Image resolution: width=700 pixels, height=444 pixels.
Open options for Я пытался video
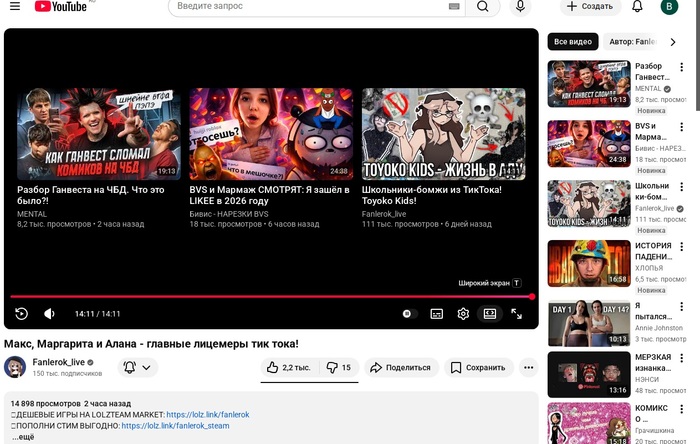pyautogui.click(x=681, y=306)
